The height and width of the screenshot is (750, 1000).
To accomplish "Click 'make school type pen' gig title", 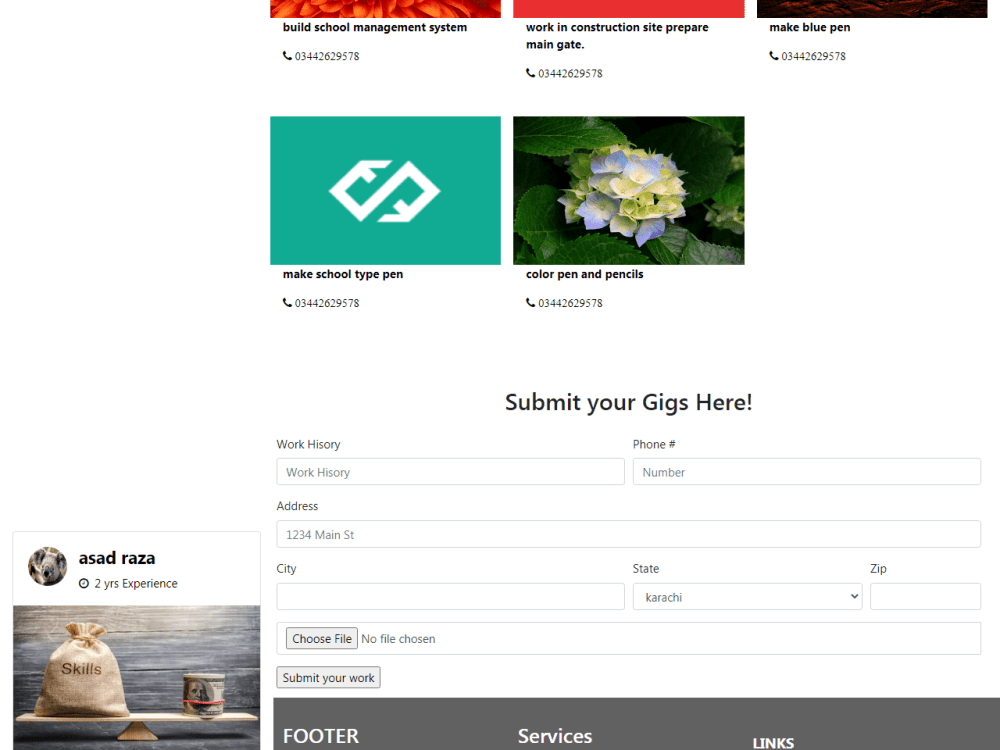I will pyautogui.click(x=343, y=274).
